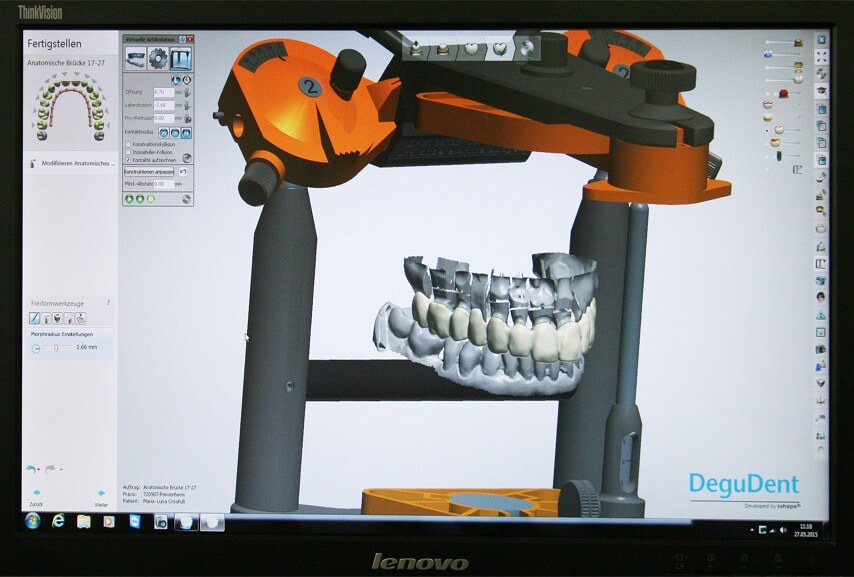
Task: Open the Windows Start button
Action: (33, 521)
